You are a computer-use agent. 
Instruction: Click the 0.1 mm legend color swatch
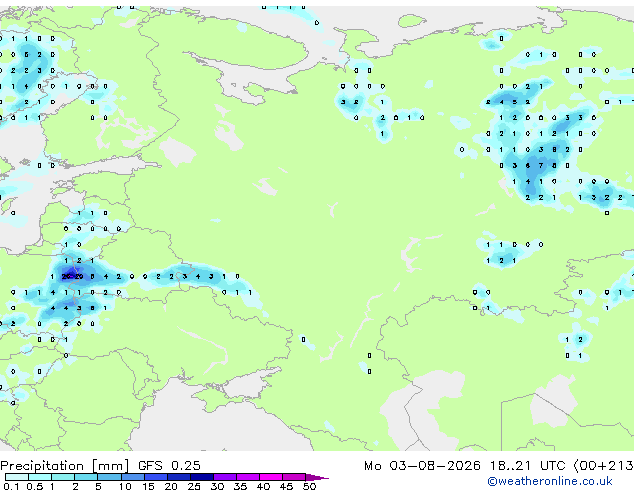click(17, 477)
